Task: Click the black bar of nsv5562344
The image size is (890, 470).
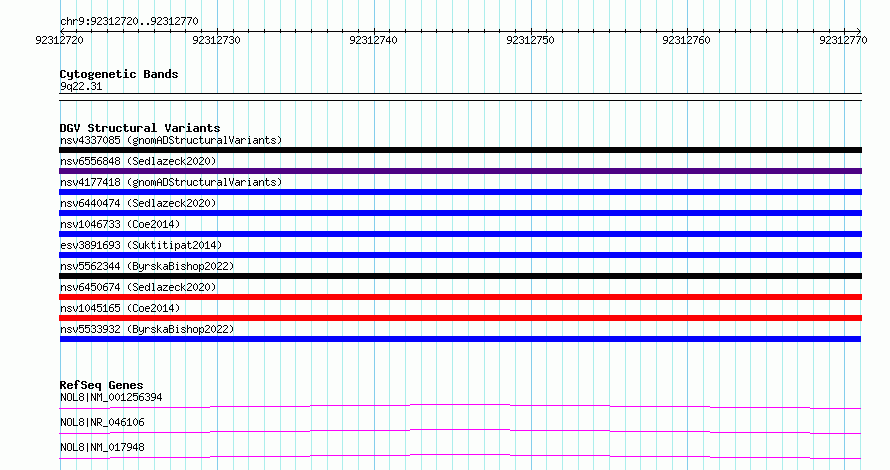Action: [x=460, y=276]
